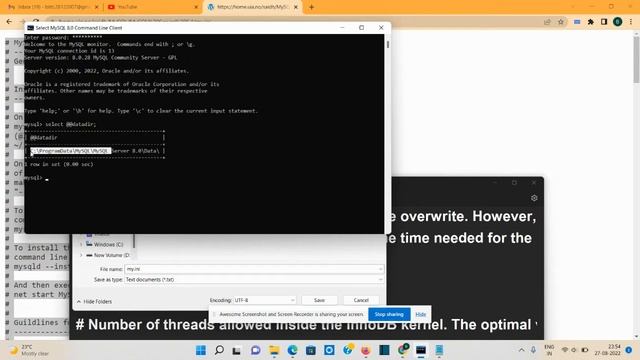Open the clock and date panel
This screenshot has width=640, height=360.
[607, 350]
